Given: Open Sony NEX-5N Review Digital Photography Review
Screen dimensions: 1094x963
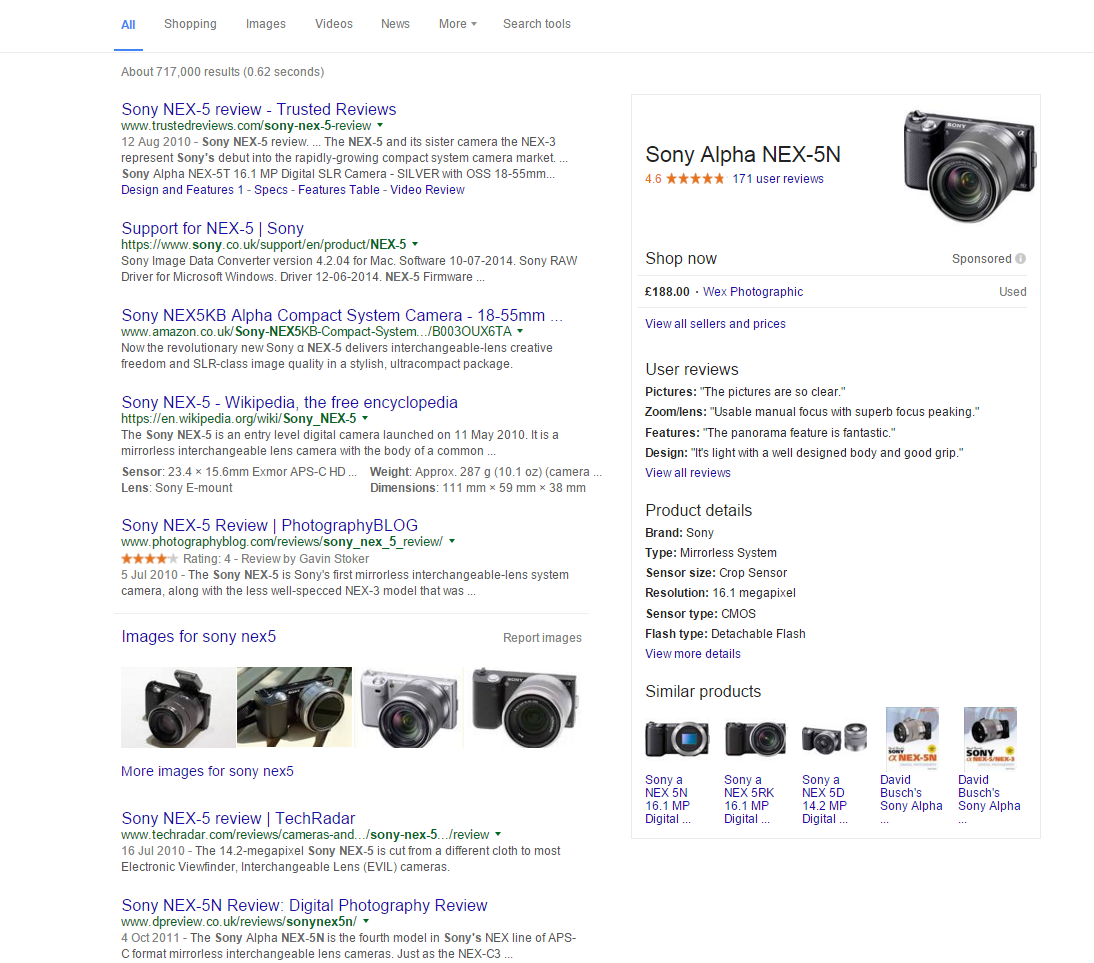Looking at the screenshot, I should [x=304, y=906].
